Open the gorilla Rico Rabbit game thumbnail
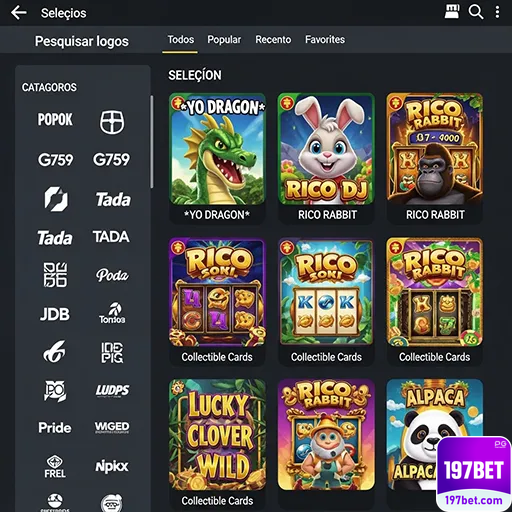The height and width of the screenshot is (512, 512). click(435, 149)
